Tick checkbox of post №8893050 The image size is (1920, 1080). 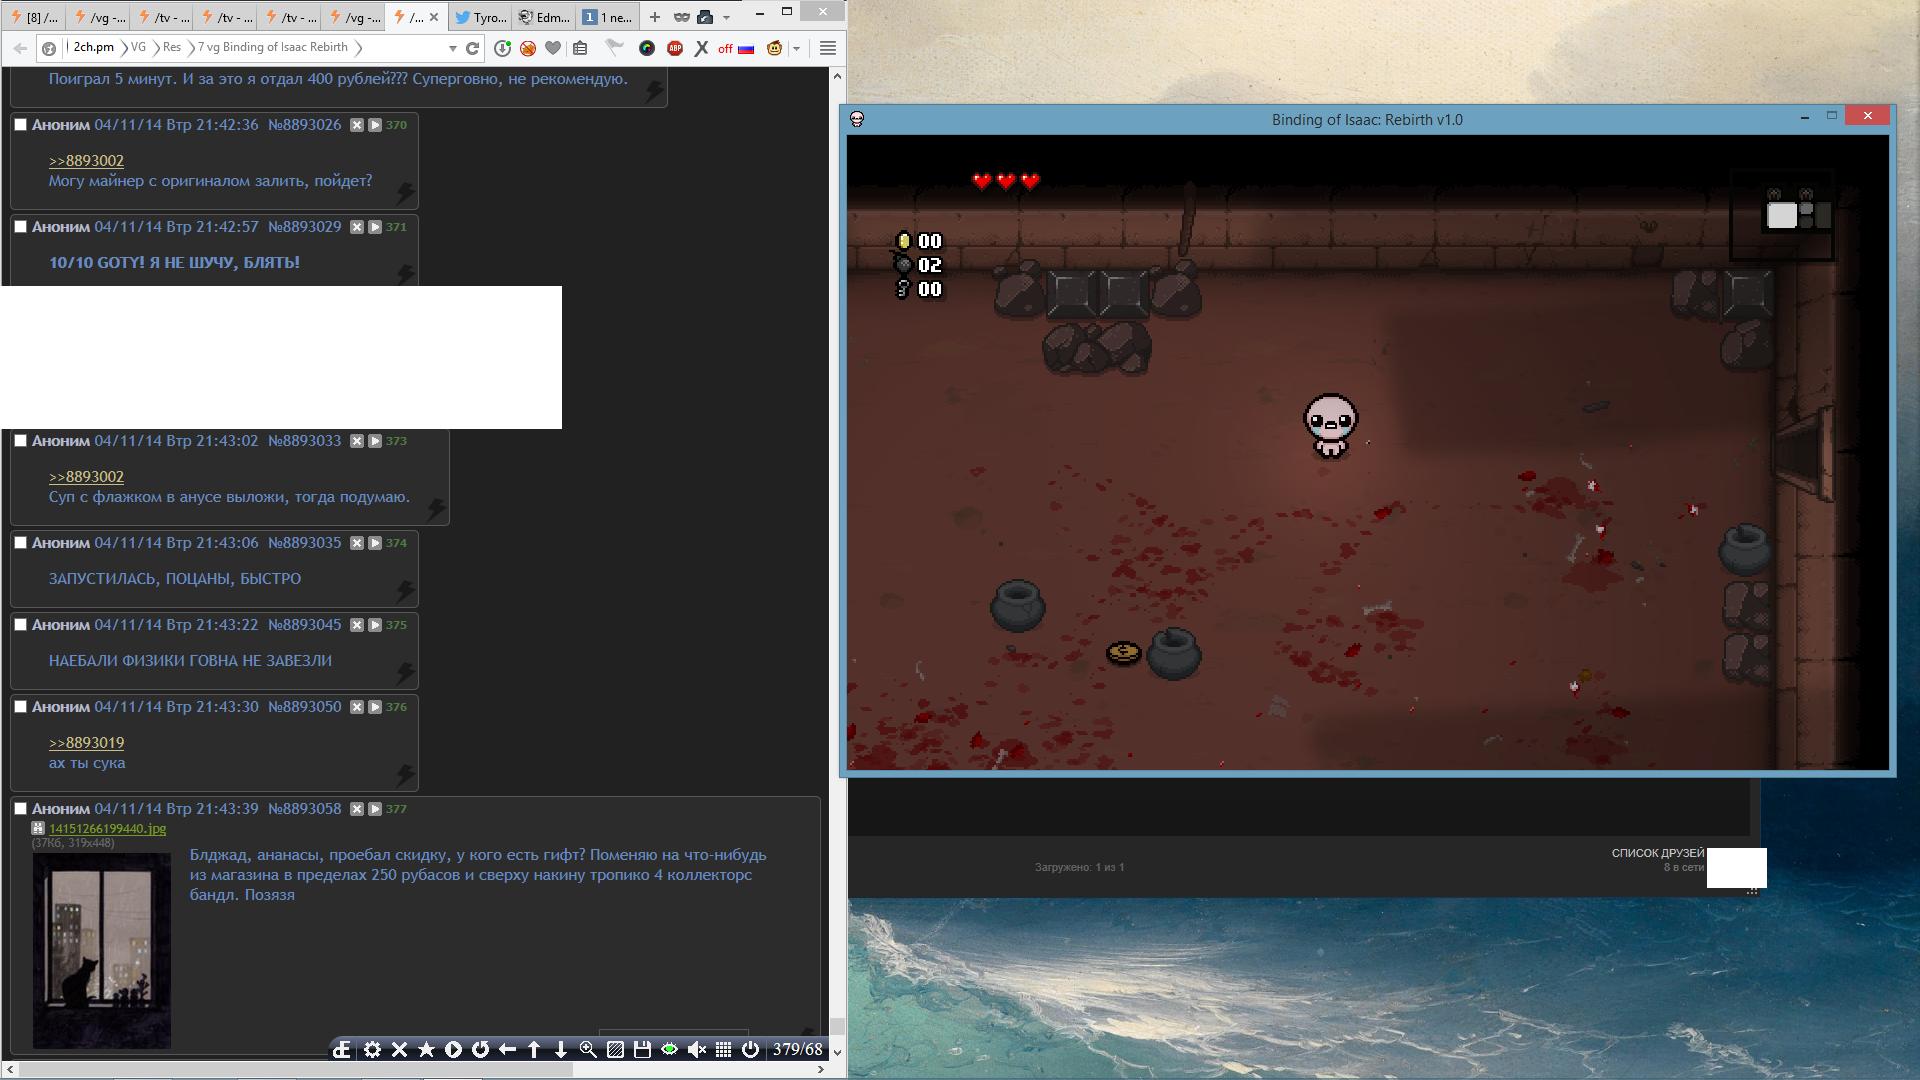coord(20,707)
